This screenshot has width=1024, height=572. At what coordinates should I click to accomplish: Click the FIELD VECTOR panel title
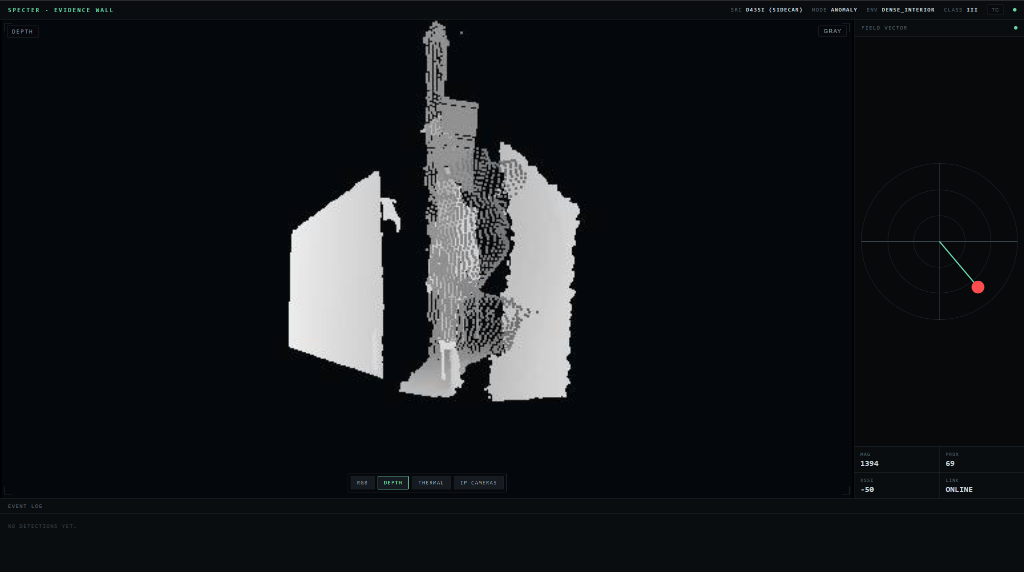point(884,28)
